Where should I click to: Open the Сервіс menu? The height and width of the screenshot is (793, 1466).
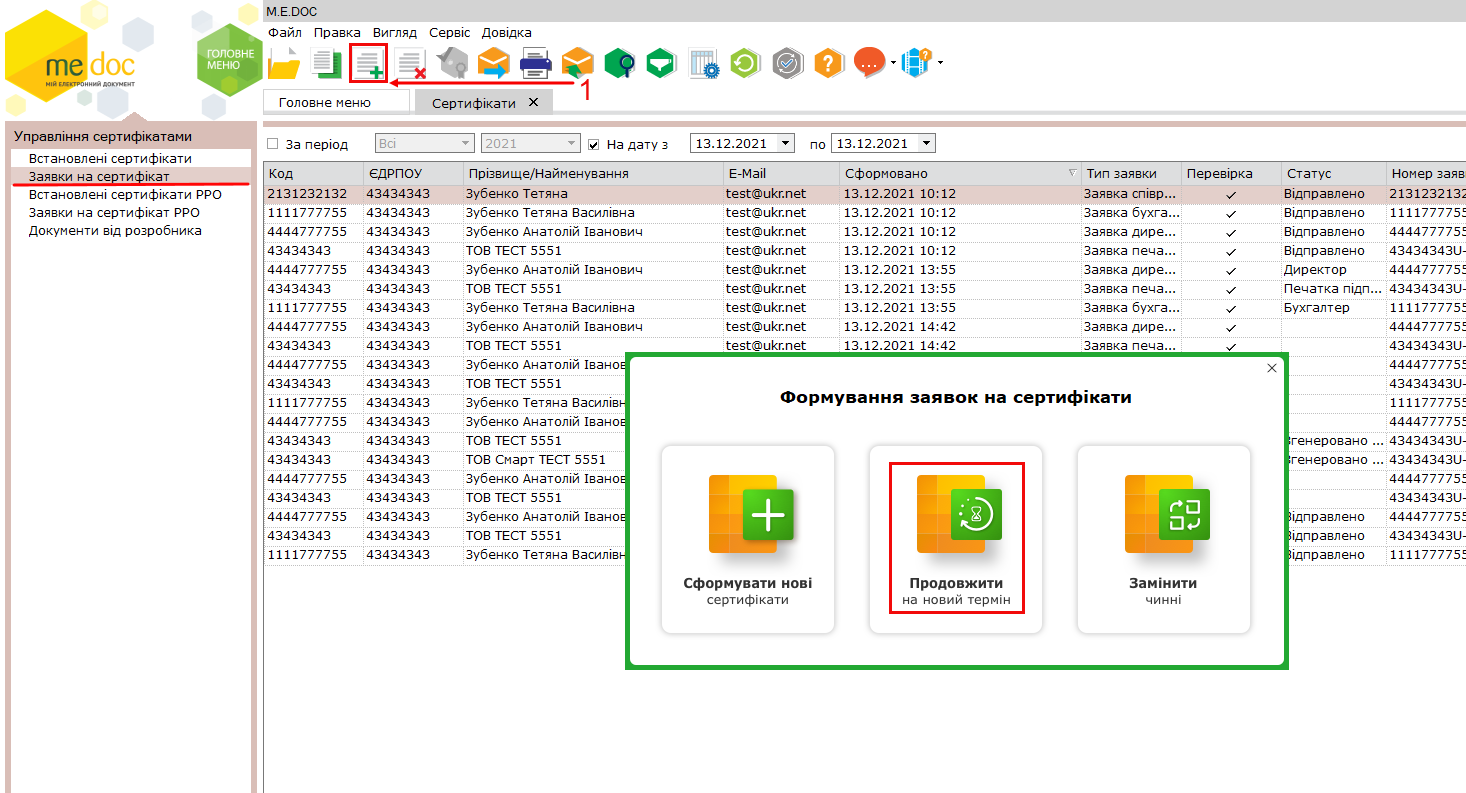pos(449,32)
